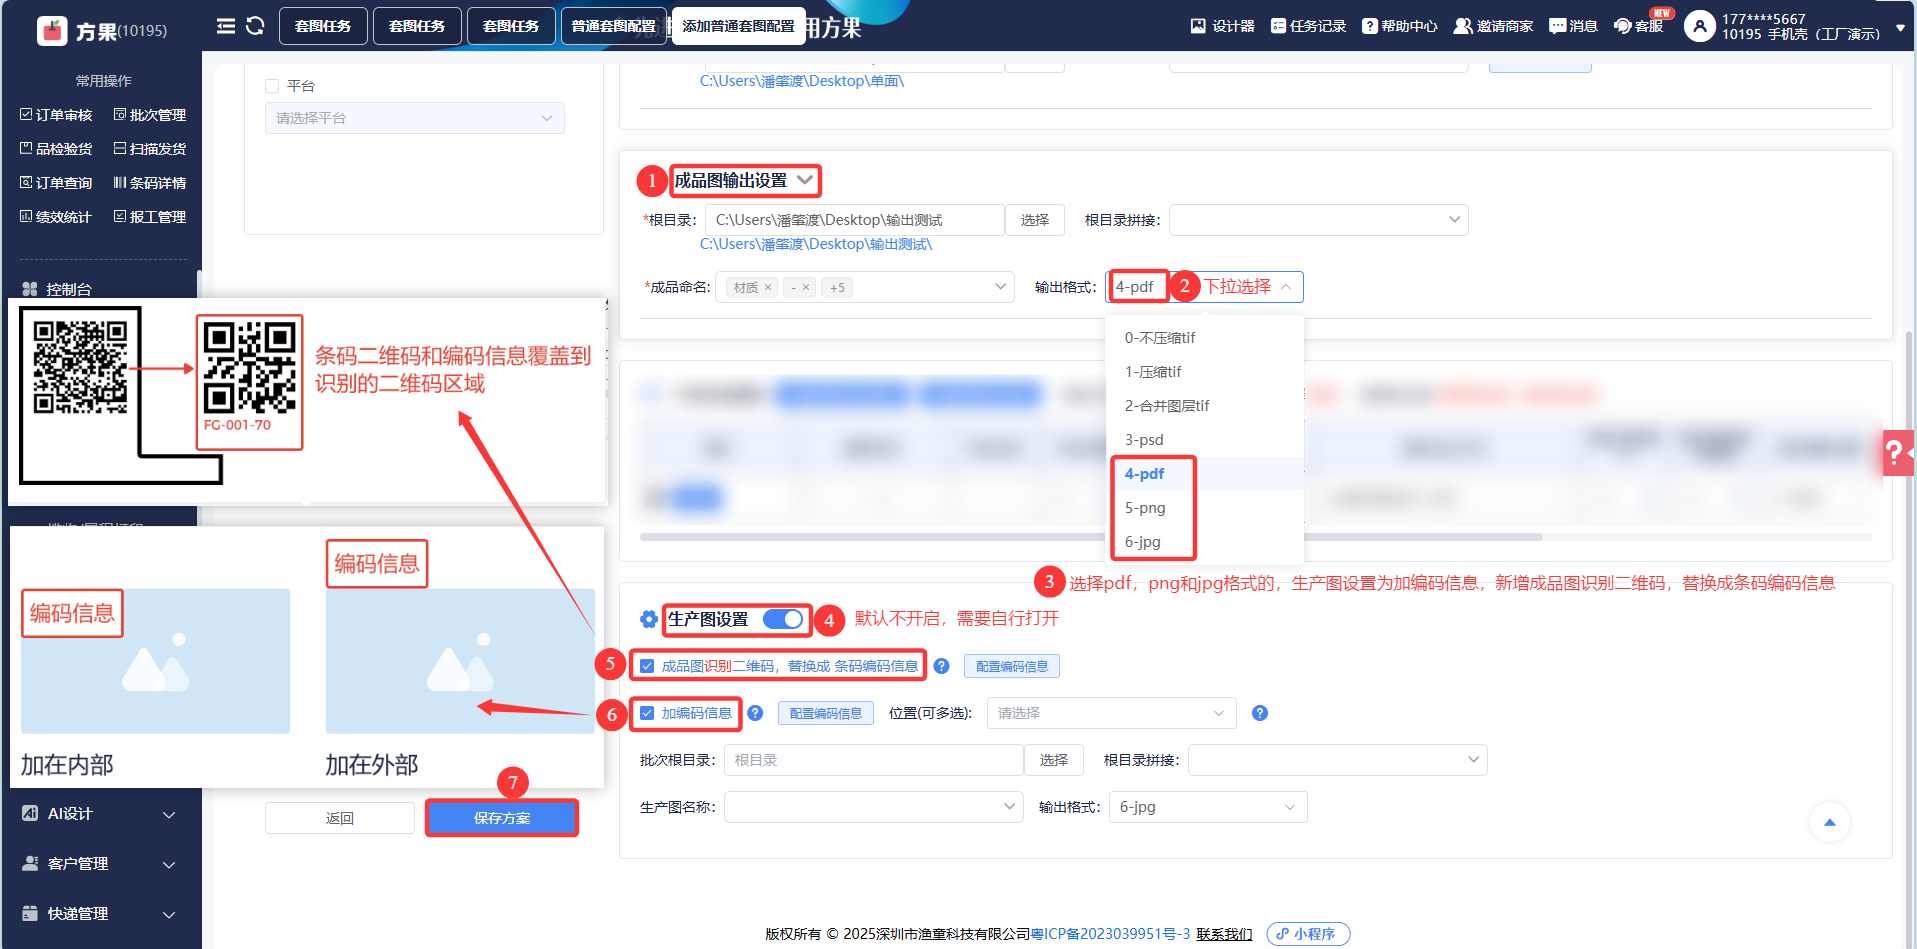Turn off the 生产图设置 switch
The height and width of the screenshot is (949, 1917).
pos(783,619)
